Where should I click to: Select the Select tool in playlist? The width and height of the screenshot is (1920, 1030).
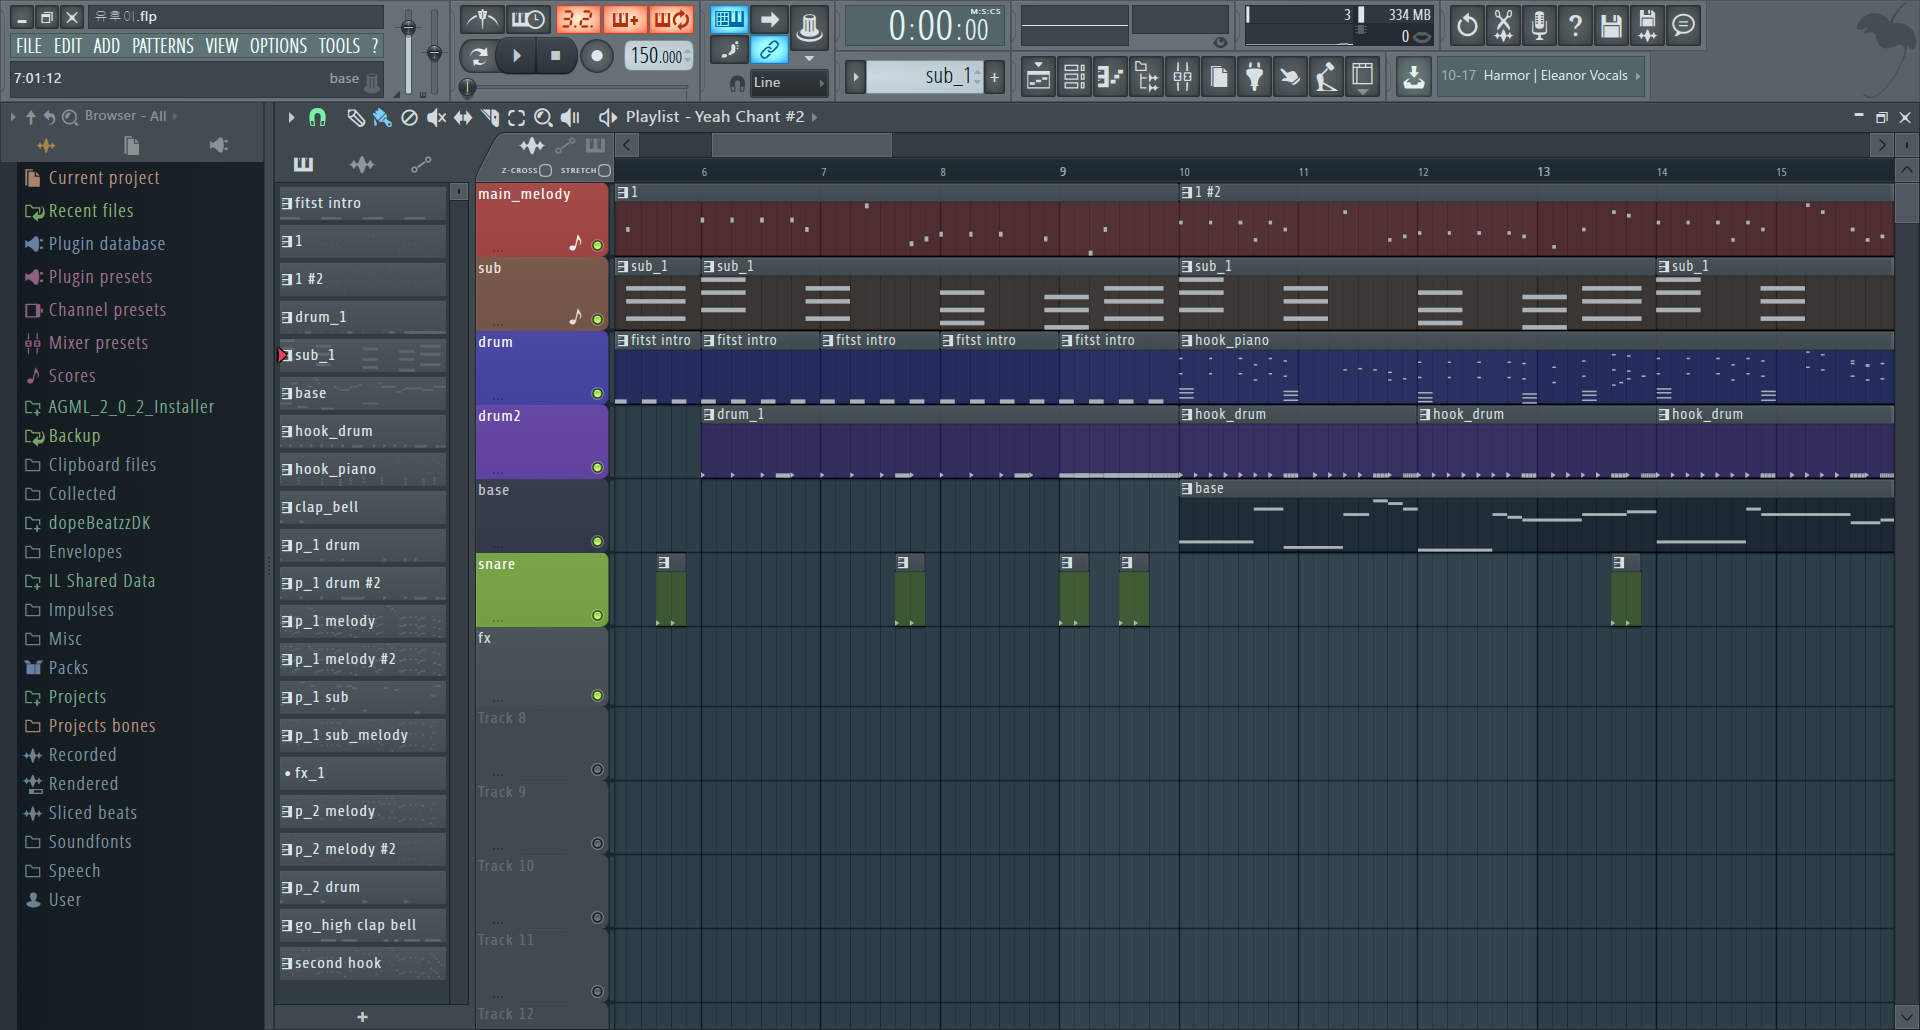[x=517, y=118]
